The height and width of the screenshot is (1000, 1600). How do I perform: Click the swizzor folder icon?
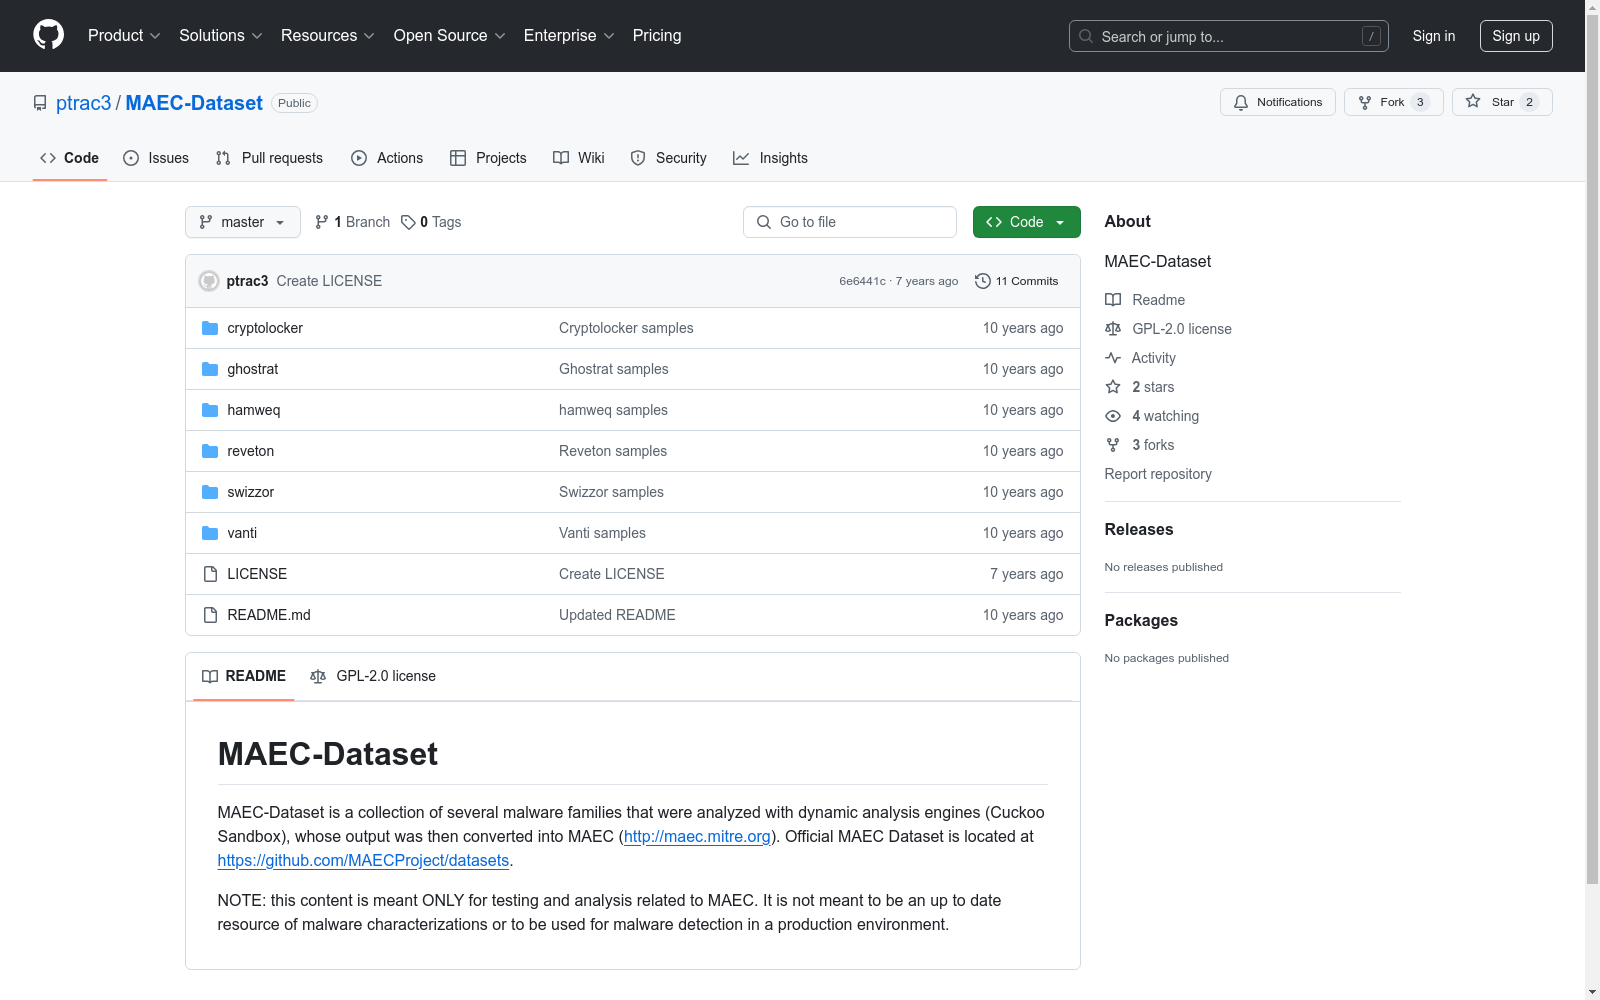(x=210, y=492)
